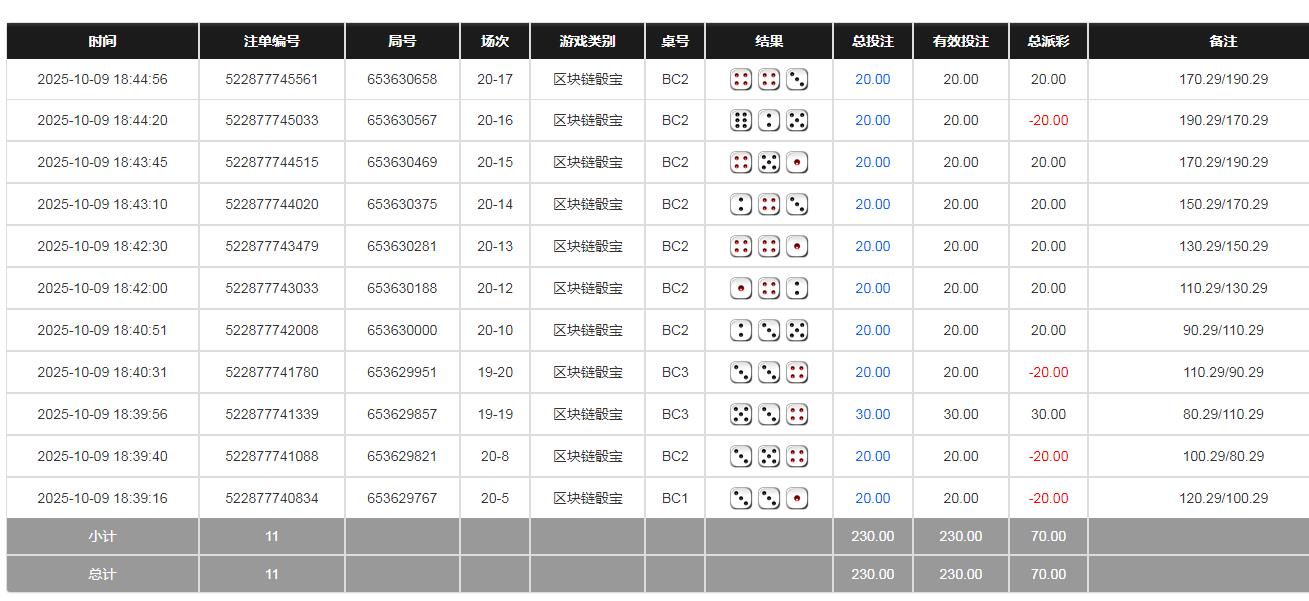Open the blue 30.00 total bet link
The width and height of the screenshot is (1309, 601).
872,414
